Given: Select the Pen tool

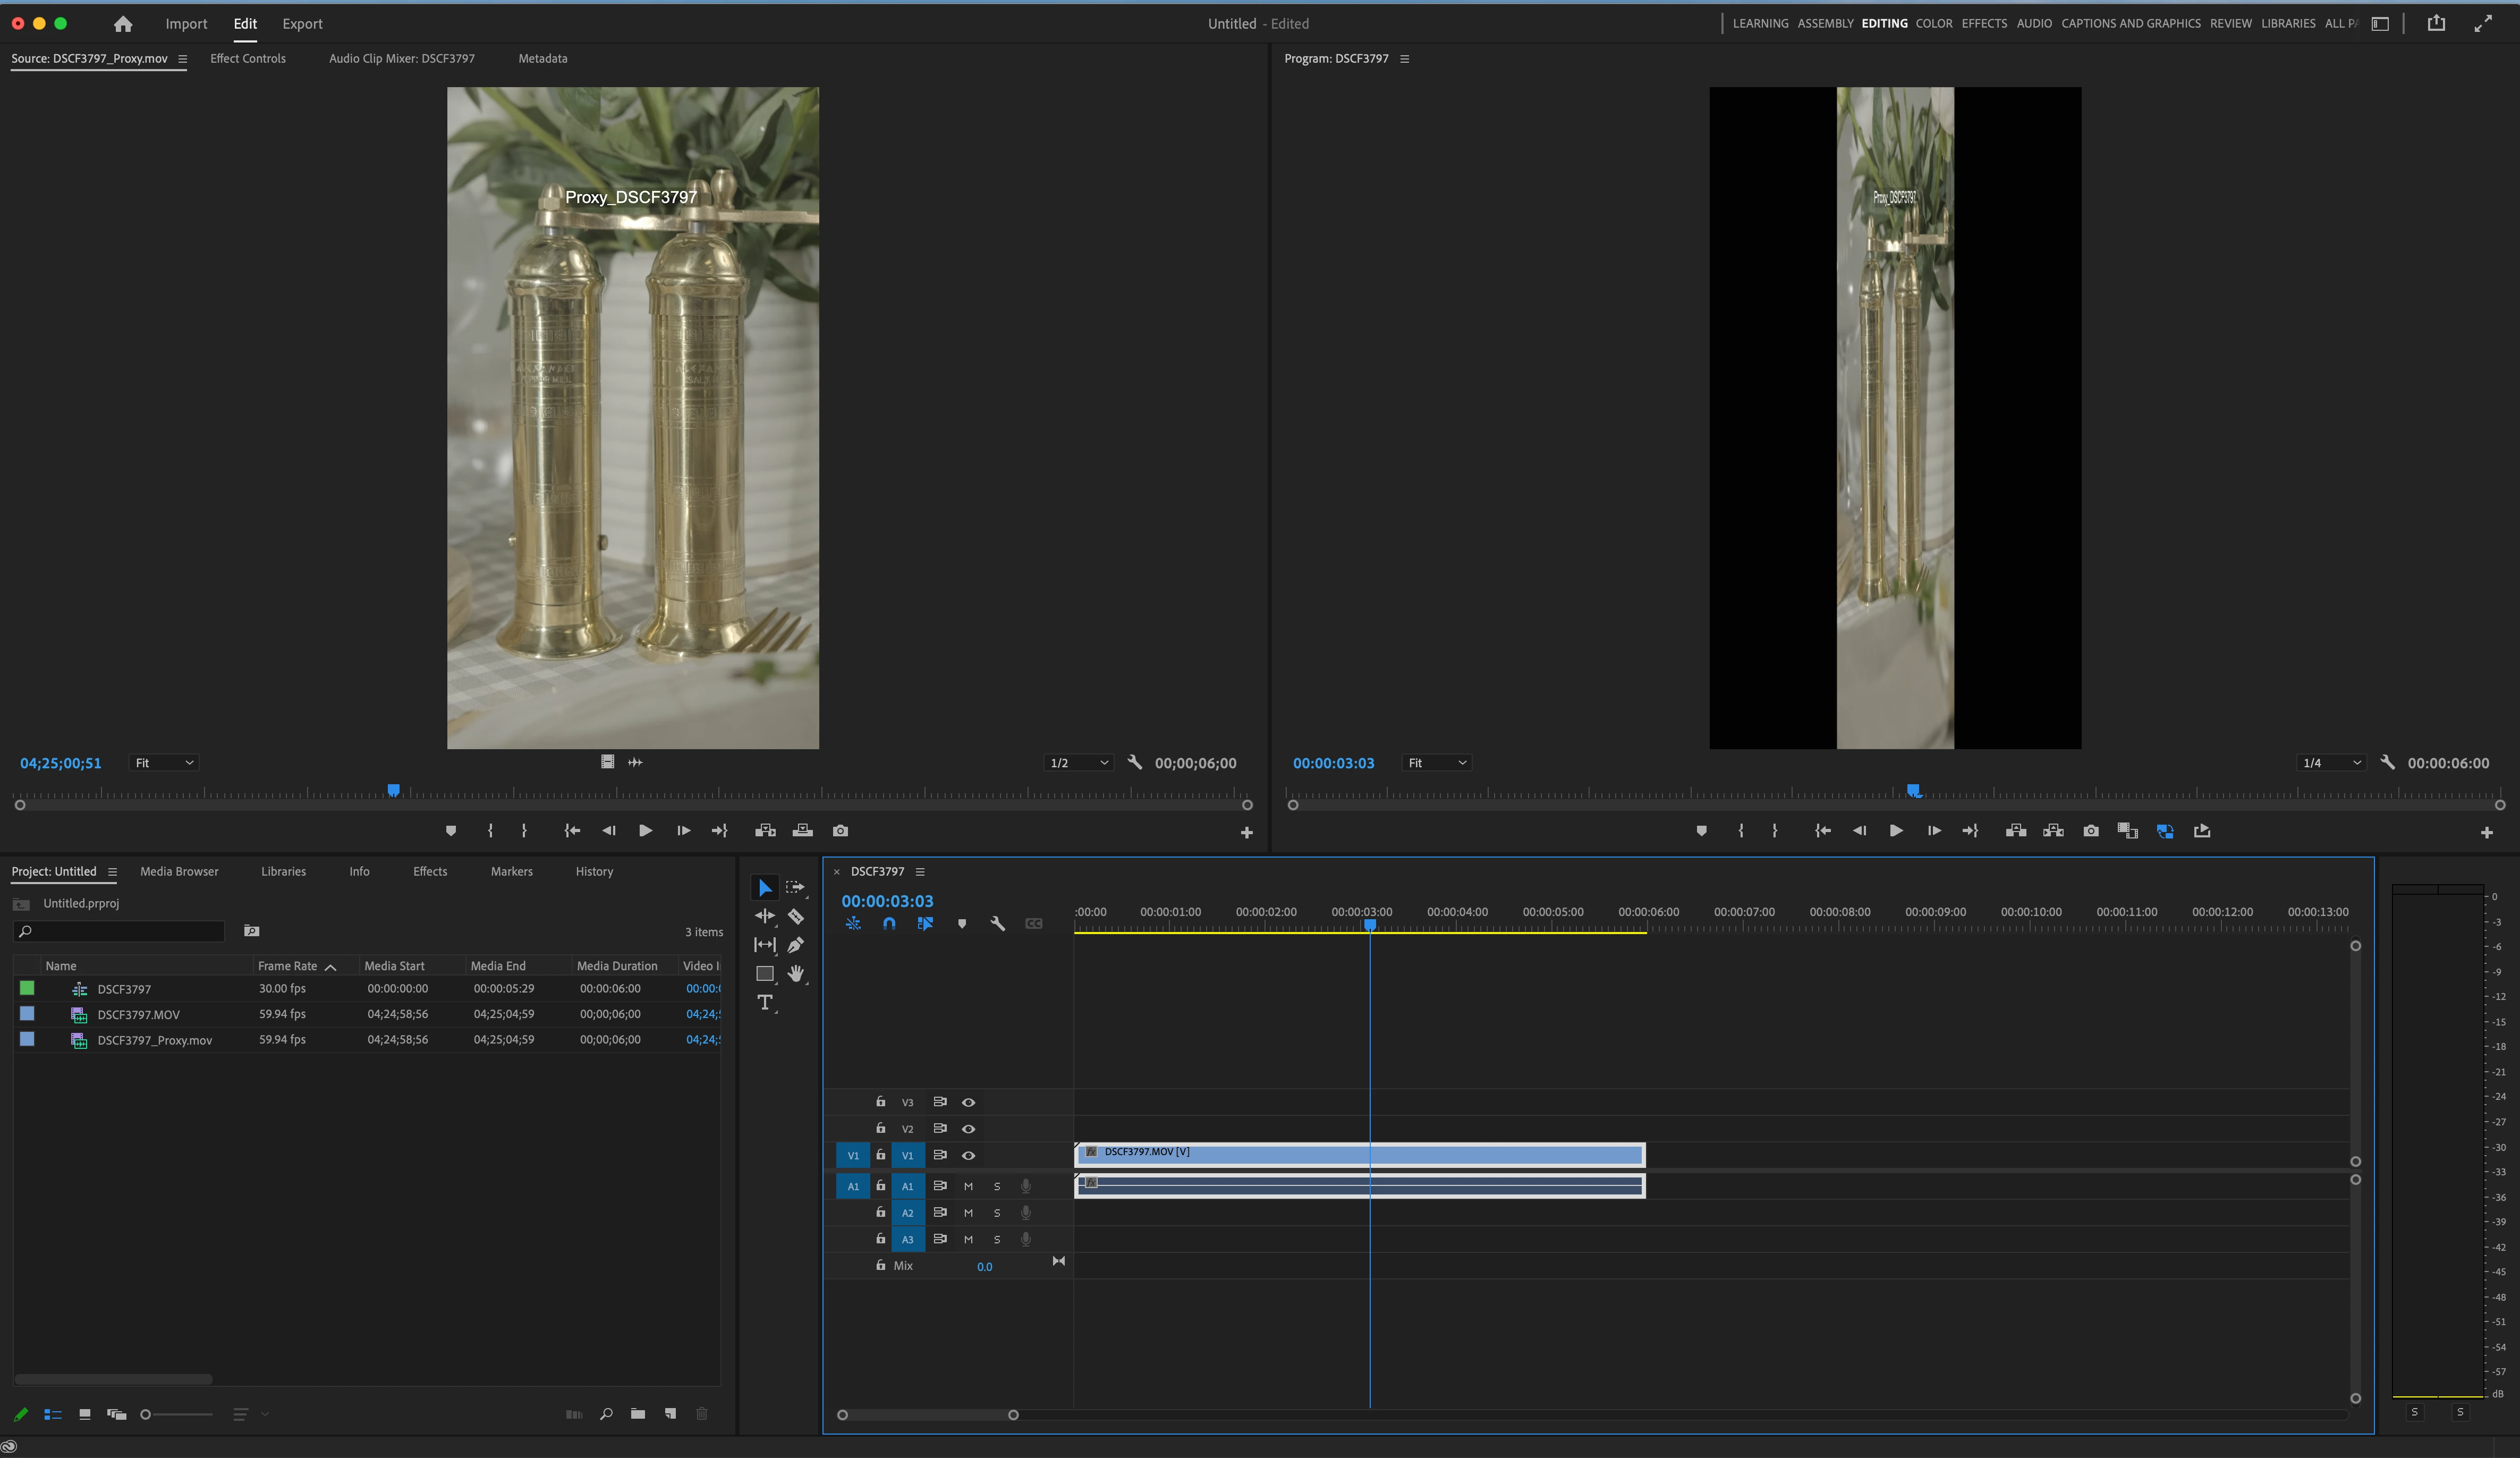Looking at the screenshot, I should (796, 945).
